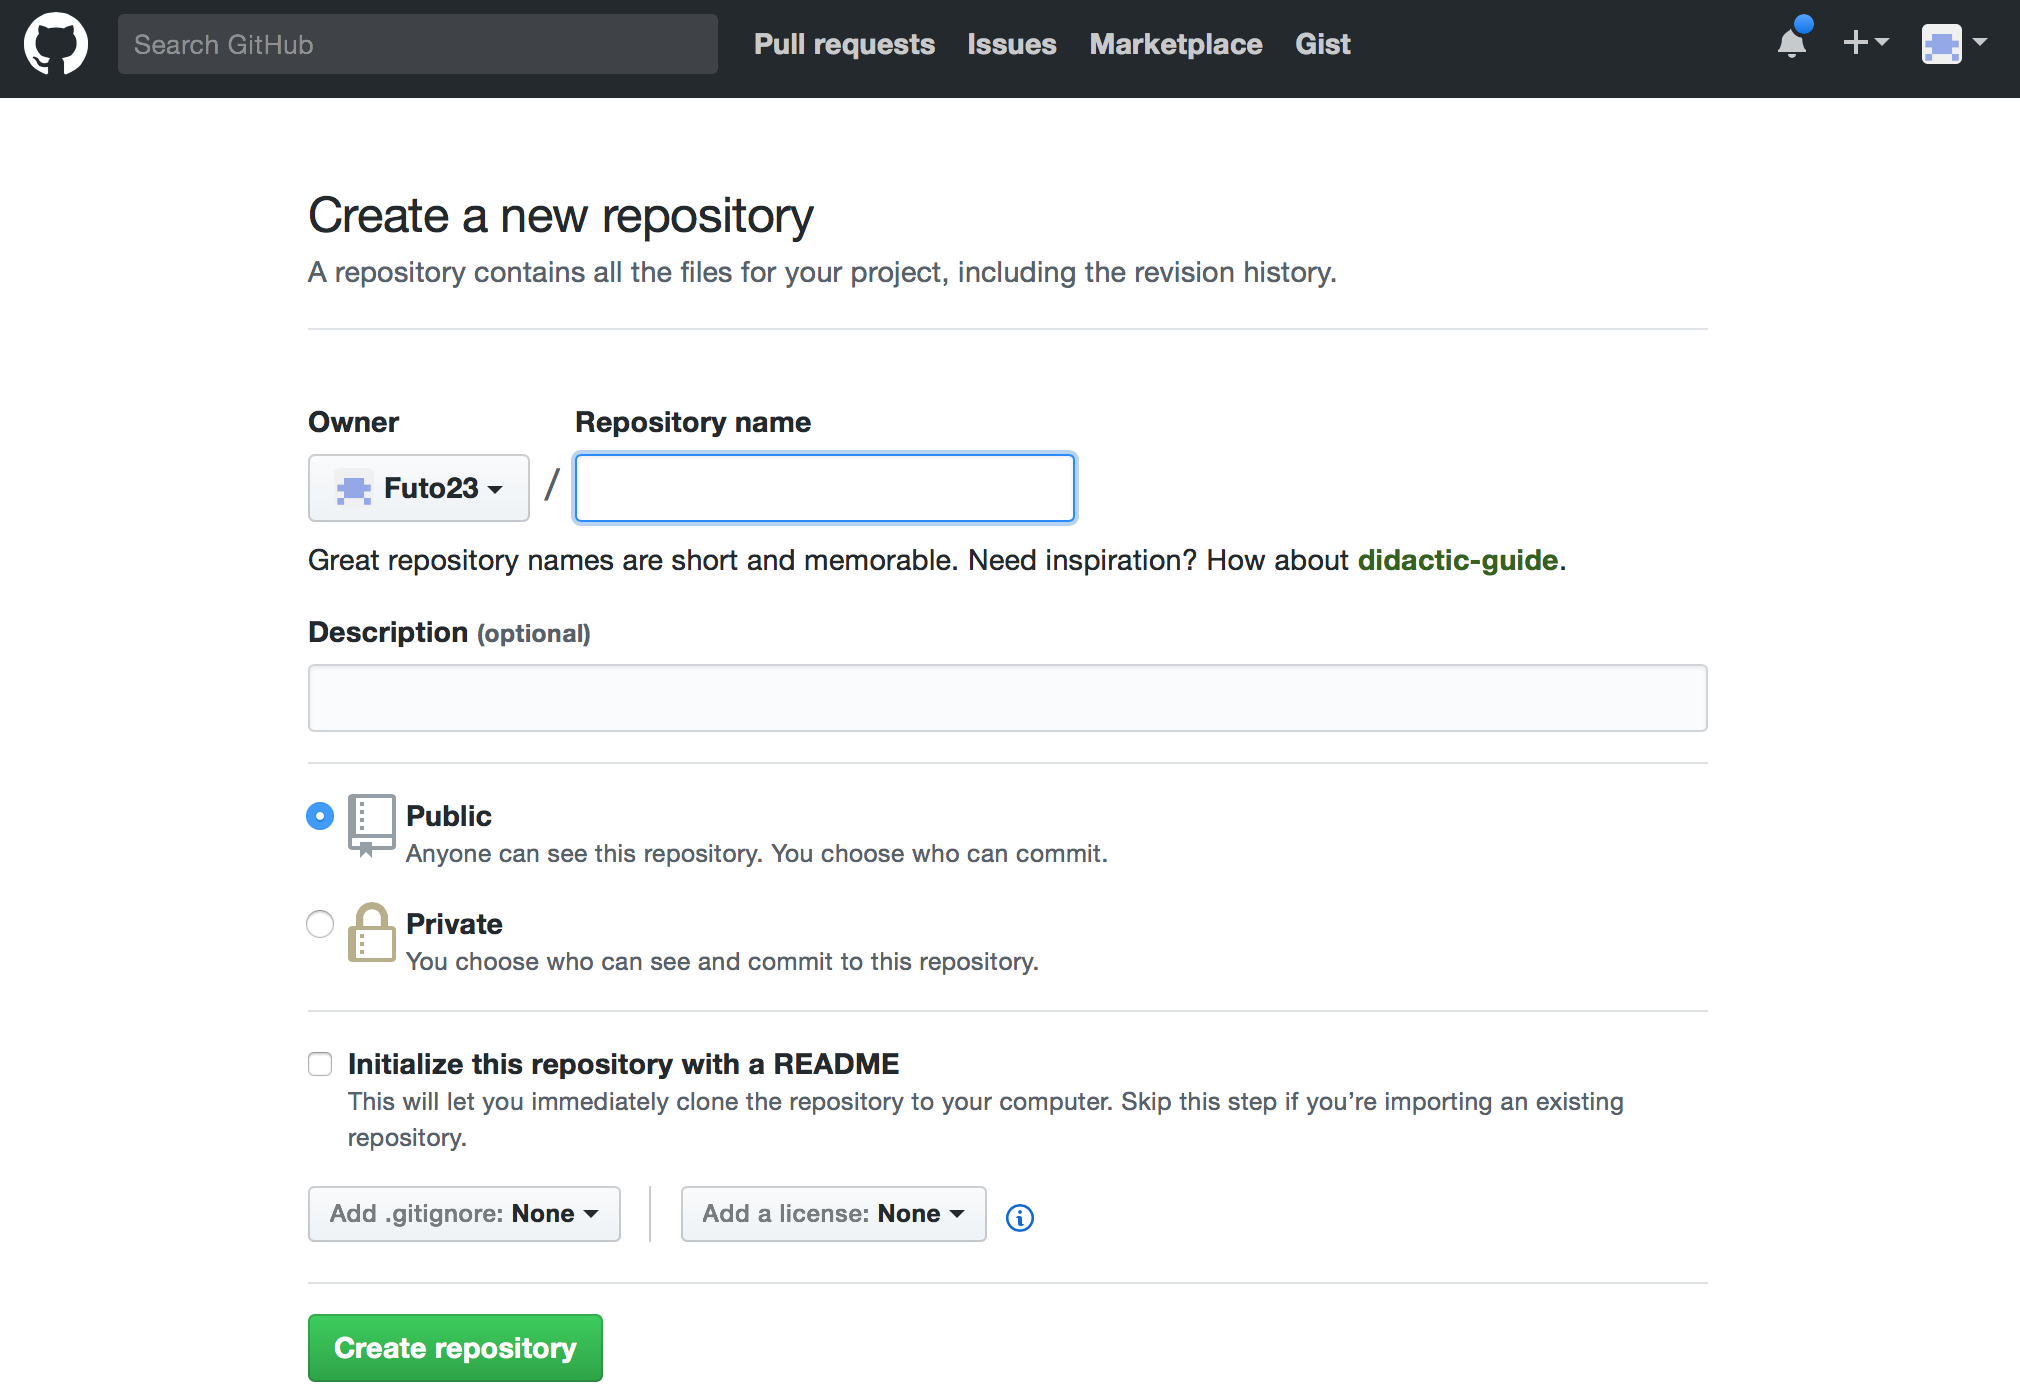Open the Add .gitignore dropdown
This screenshot has width=2020, height=1392.
(x=464, y=1214)
